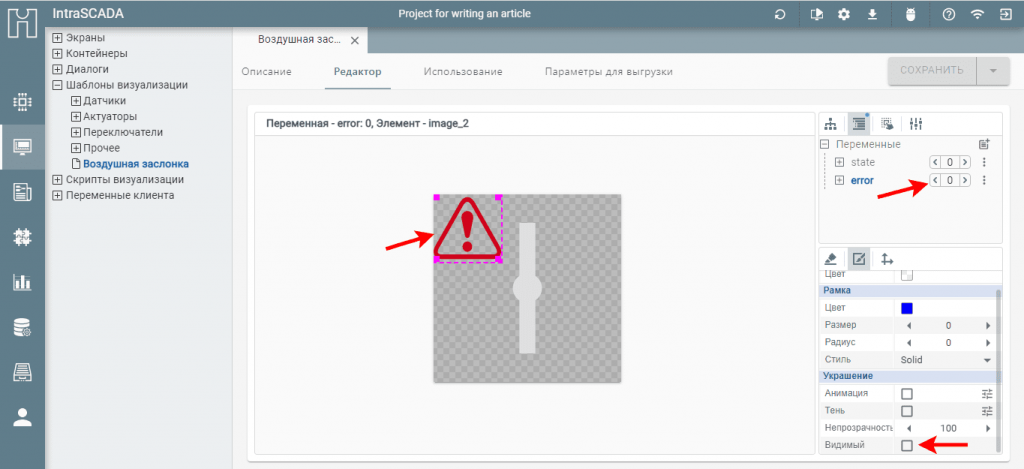Toggle the Анимация checkbox
1024x469 pixels.
(x=906, y=394)
